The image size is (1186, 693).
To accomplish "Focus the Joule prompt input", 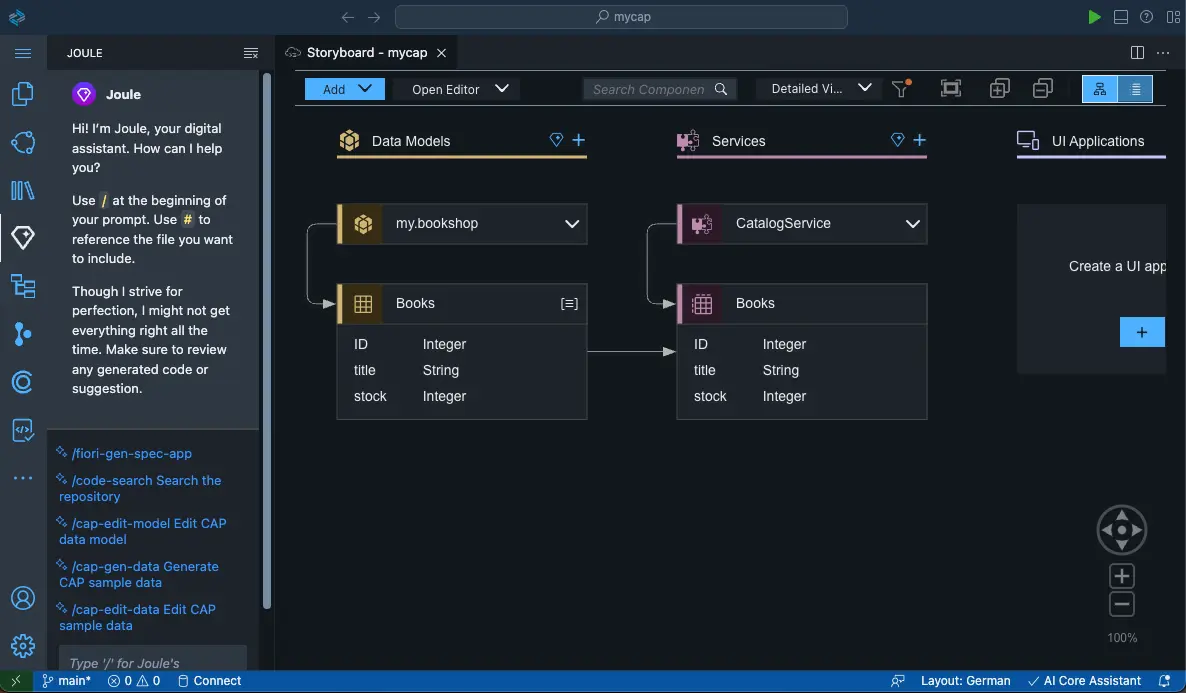I will tap(153, 658).
